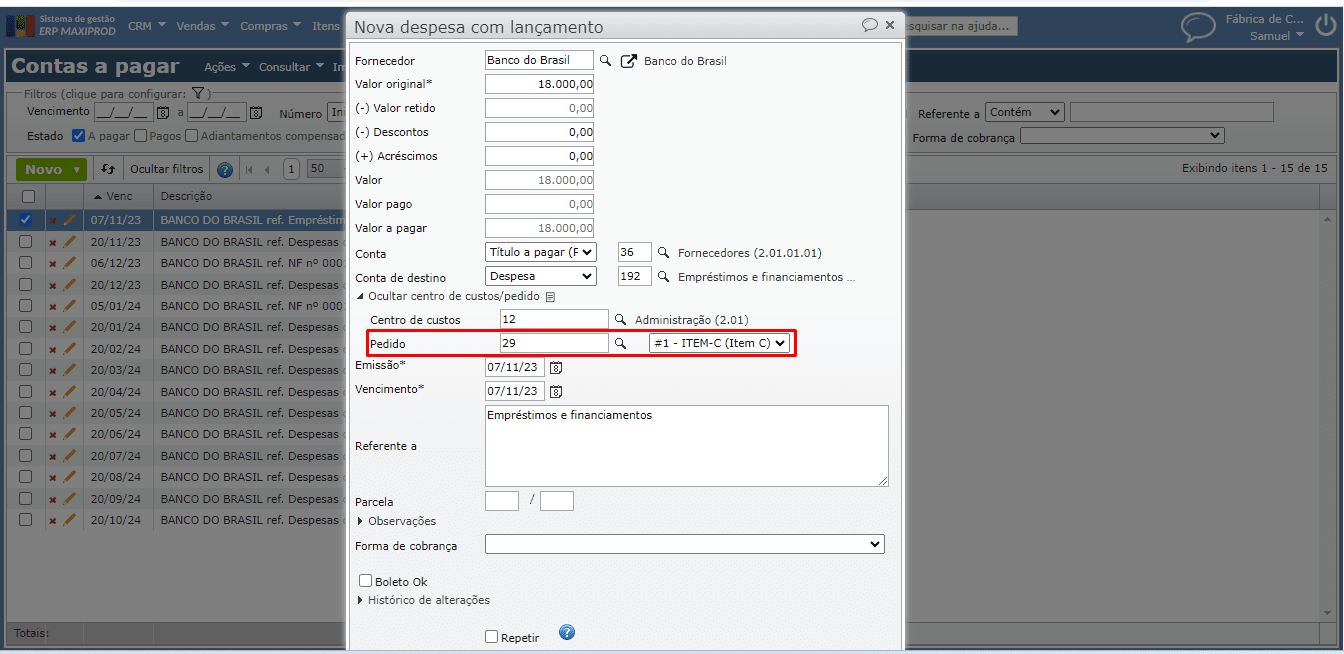Click the Valor original field

pos(540,84)
